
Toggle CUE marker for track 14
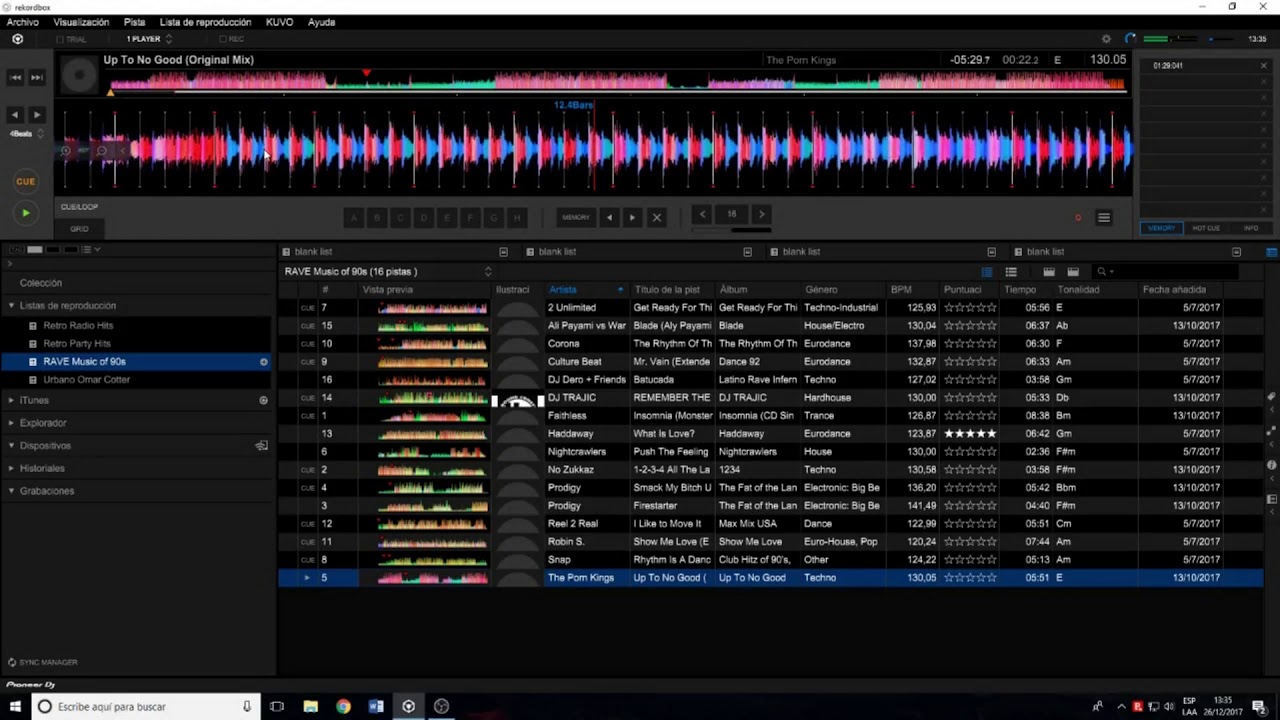click(308, 398)
